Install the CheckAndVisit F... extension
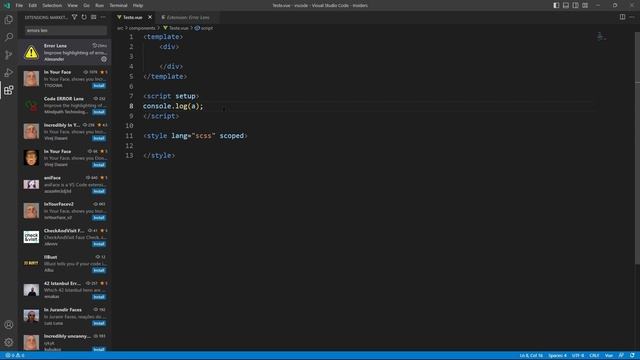Screen dimensions: 640x360 [x=99, y=244]
